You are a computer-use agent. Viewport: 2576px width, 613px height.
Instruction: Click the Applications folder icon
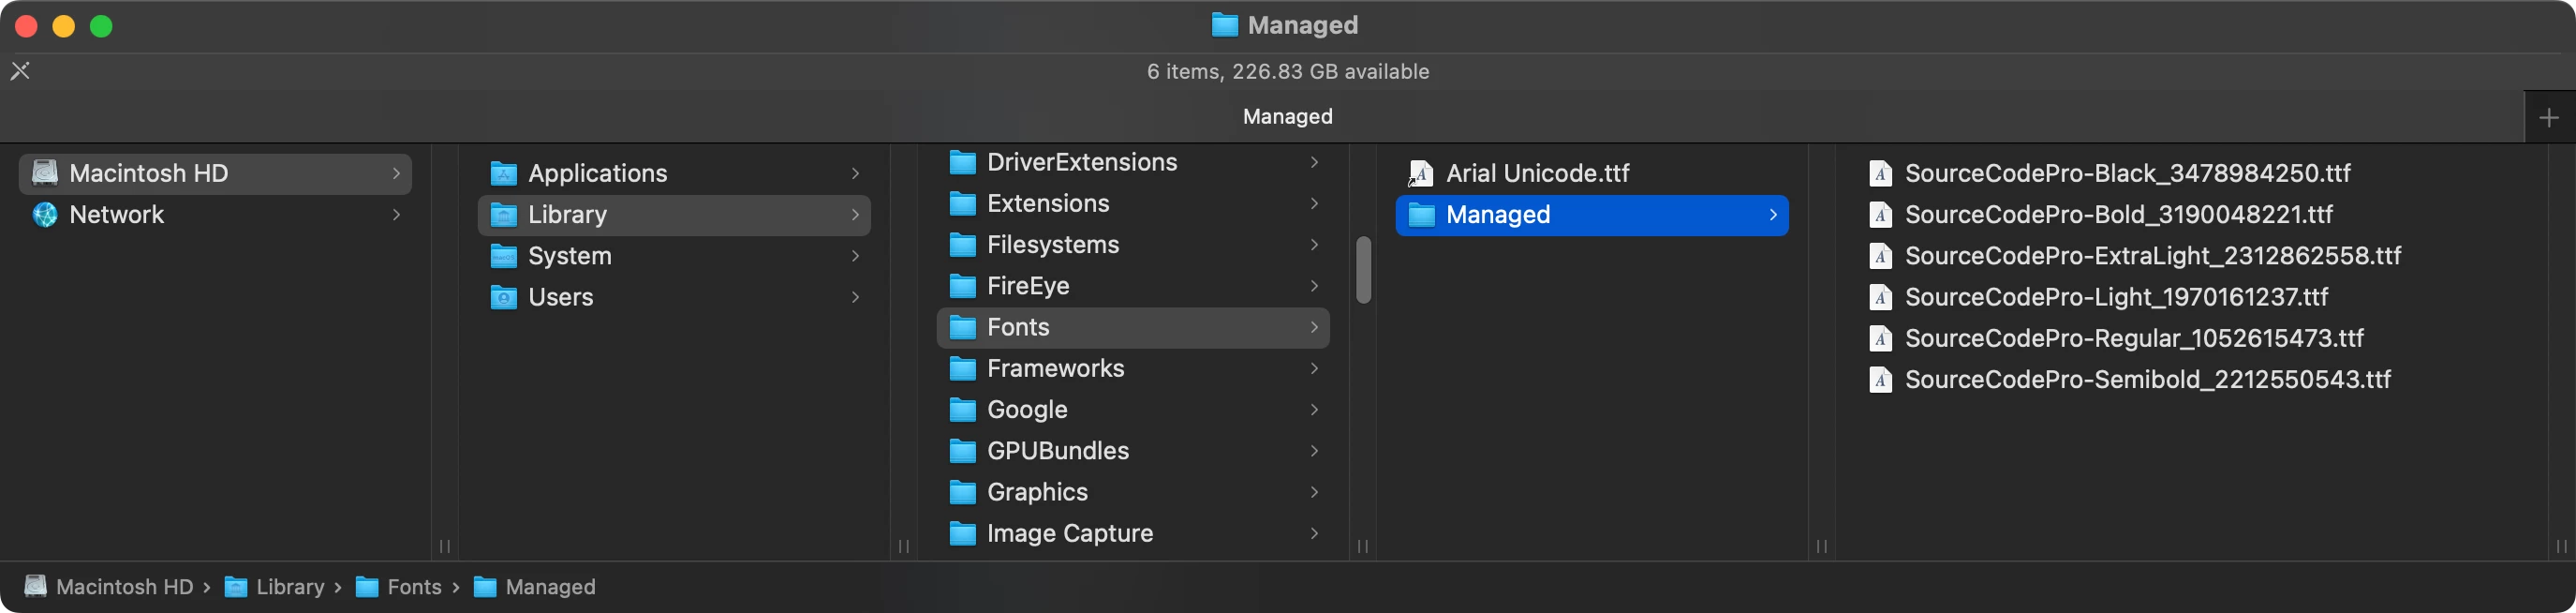504,174
